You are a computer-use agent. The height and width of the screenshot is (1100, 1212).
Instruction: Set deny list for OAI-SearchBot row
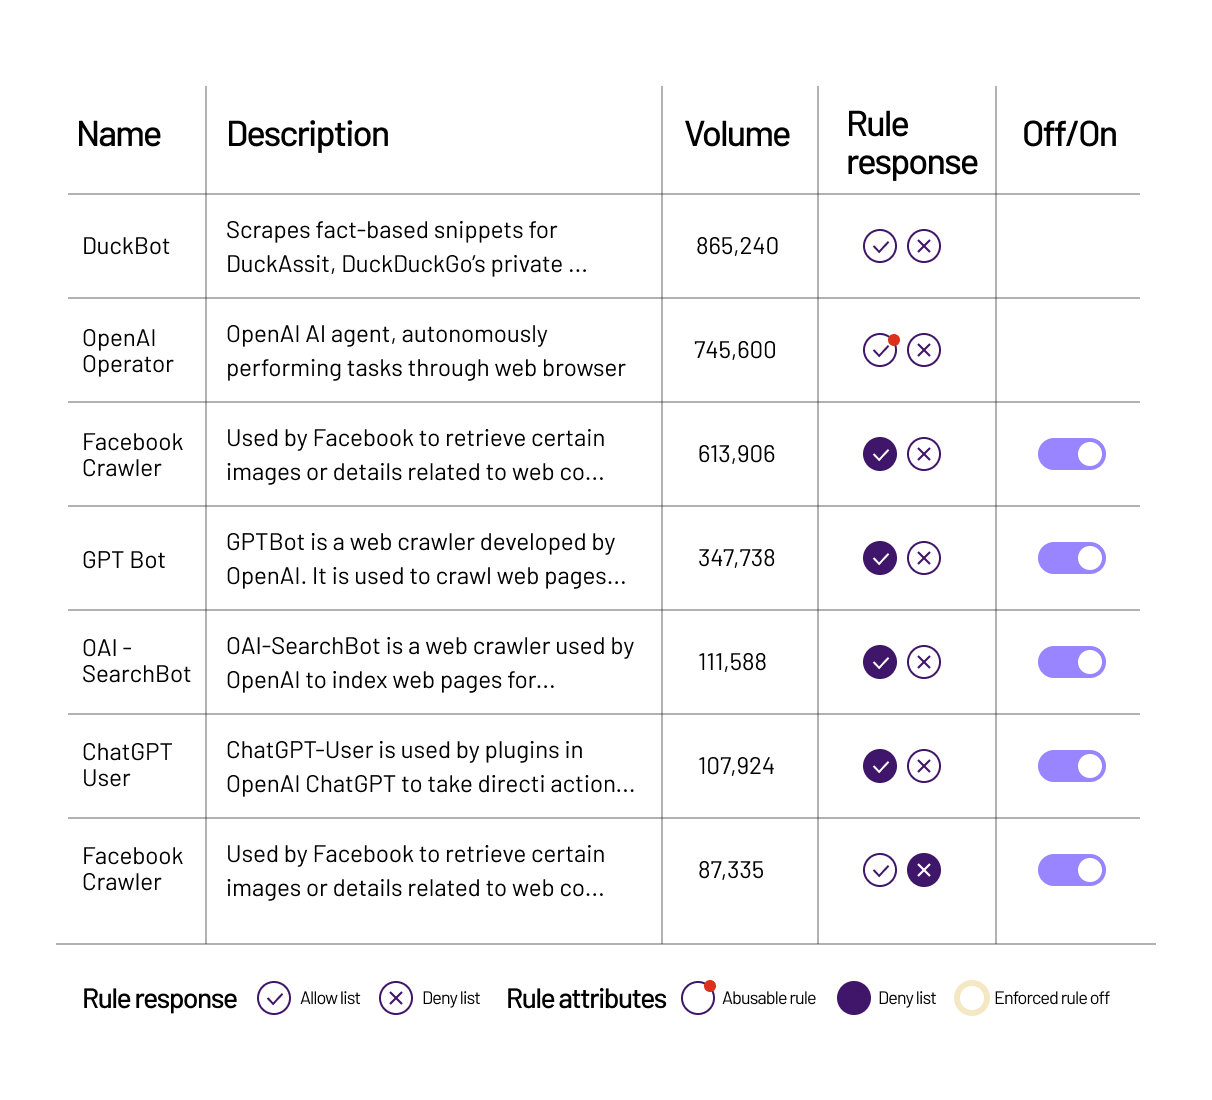coord(924,662)
